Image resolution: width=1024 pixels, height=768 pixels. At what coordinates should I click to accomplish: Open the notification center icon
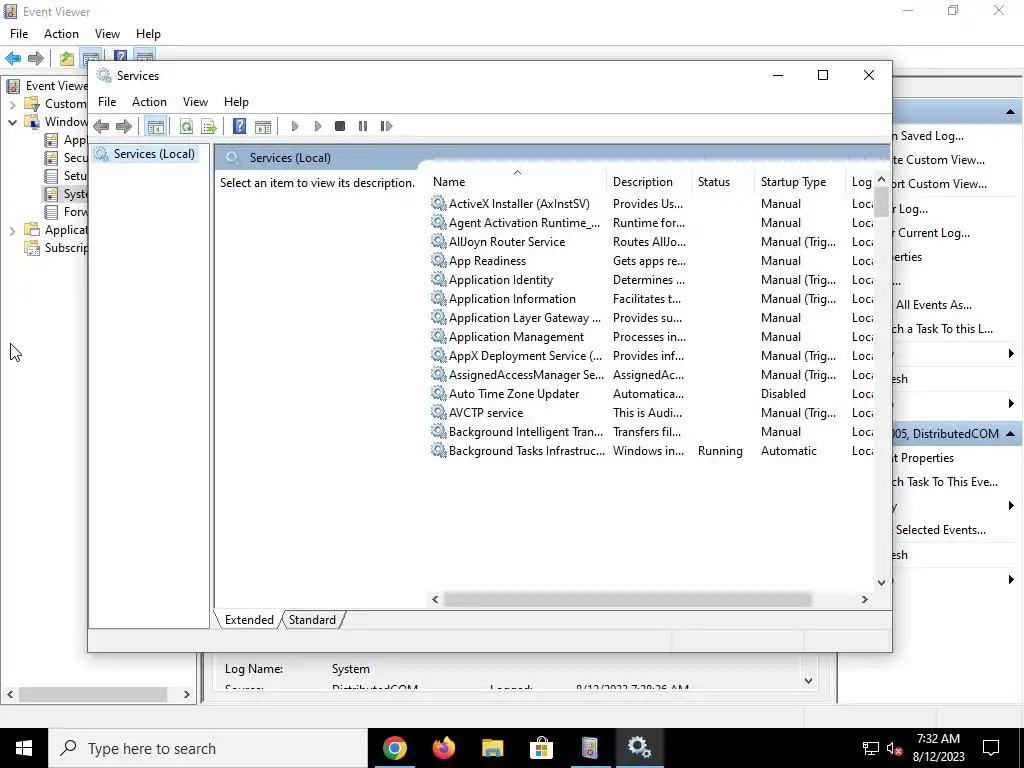pyautogui.click(x=991, y=748)
